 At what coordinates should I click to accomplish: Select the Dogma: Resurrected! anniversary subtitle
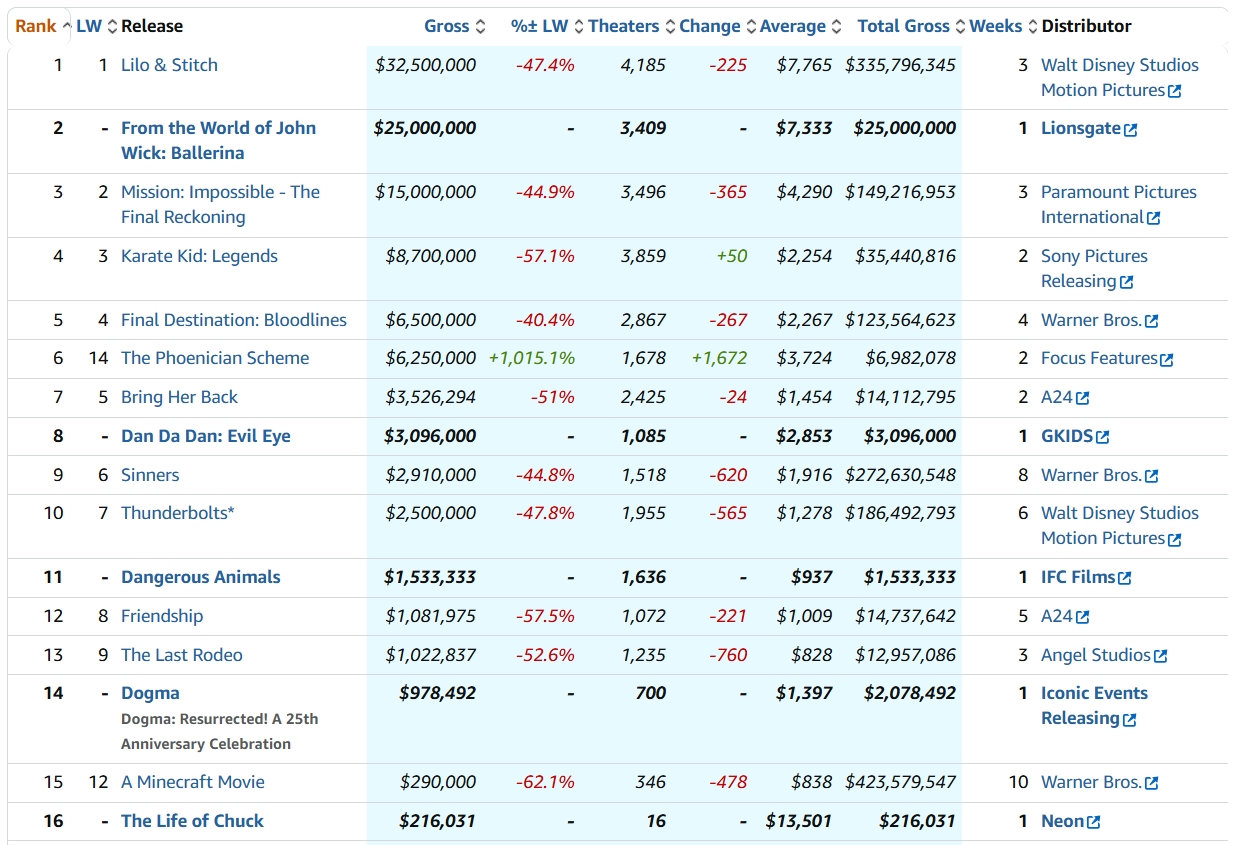pyautogui.click(x=220, y=731)
